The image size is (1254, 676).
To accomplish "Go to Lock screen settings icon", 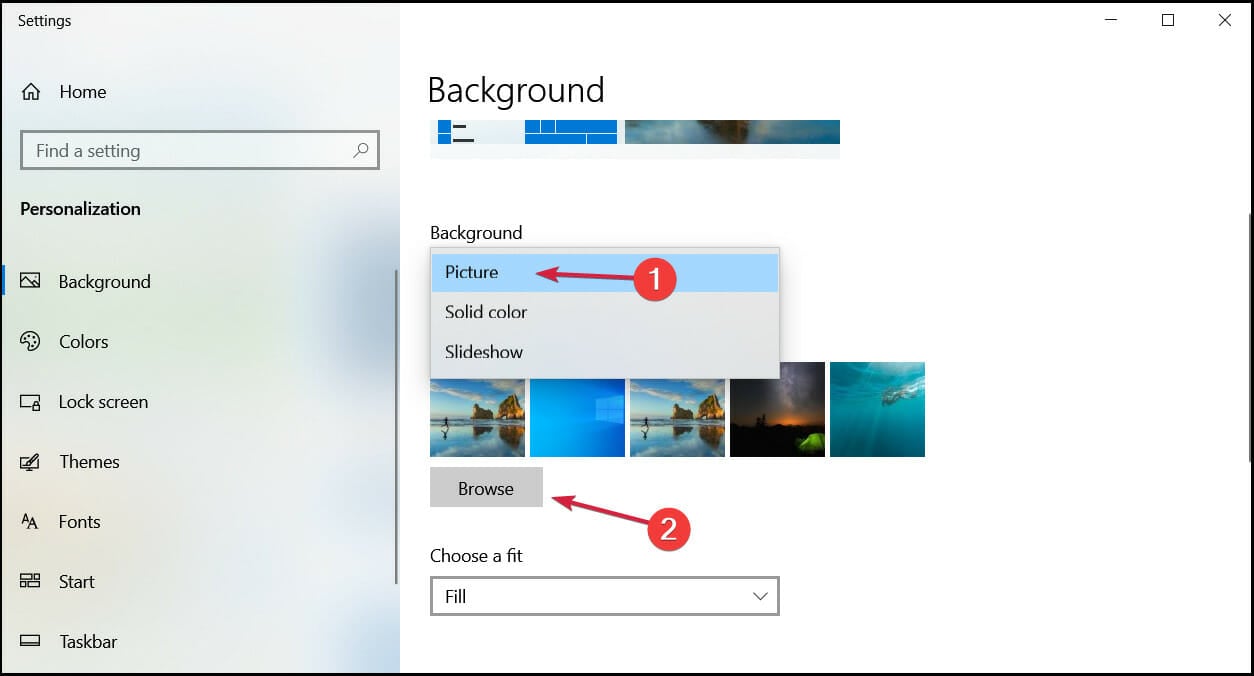I will [30, 402].
